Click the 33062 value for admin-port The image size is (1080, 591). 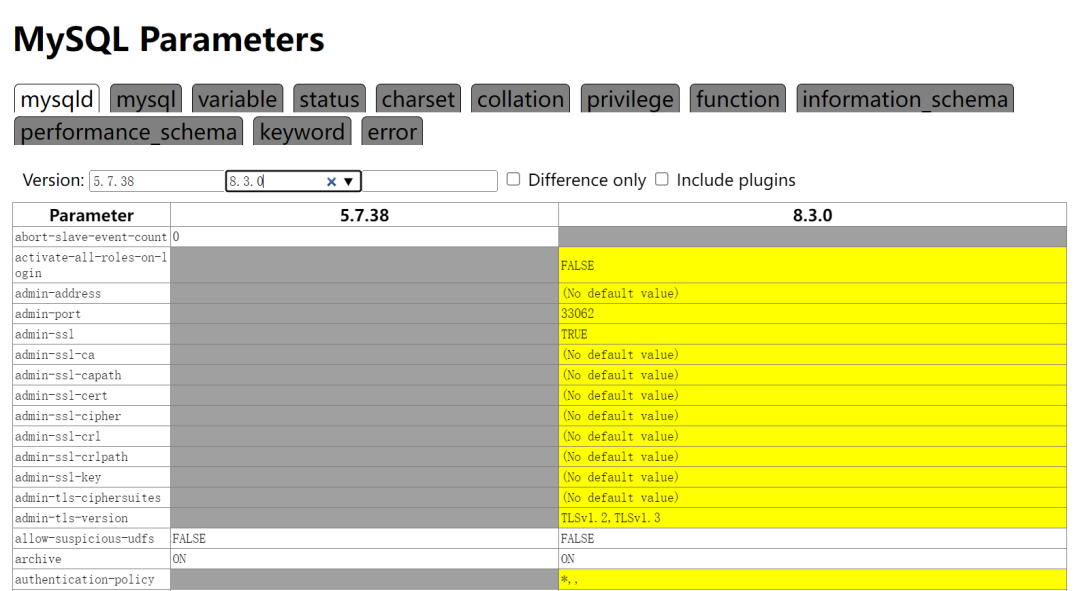[x=577, y=314]
